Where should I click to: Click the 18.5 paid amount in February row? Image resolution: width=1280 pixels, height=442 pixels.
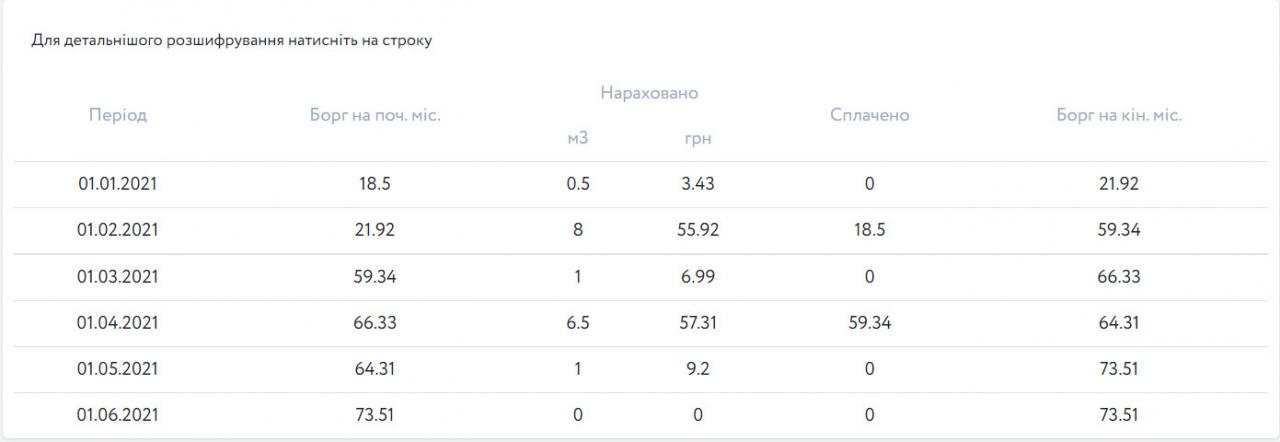pos(869,230)
